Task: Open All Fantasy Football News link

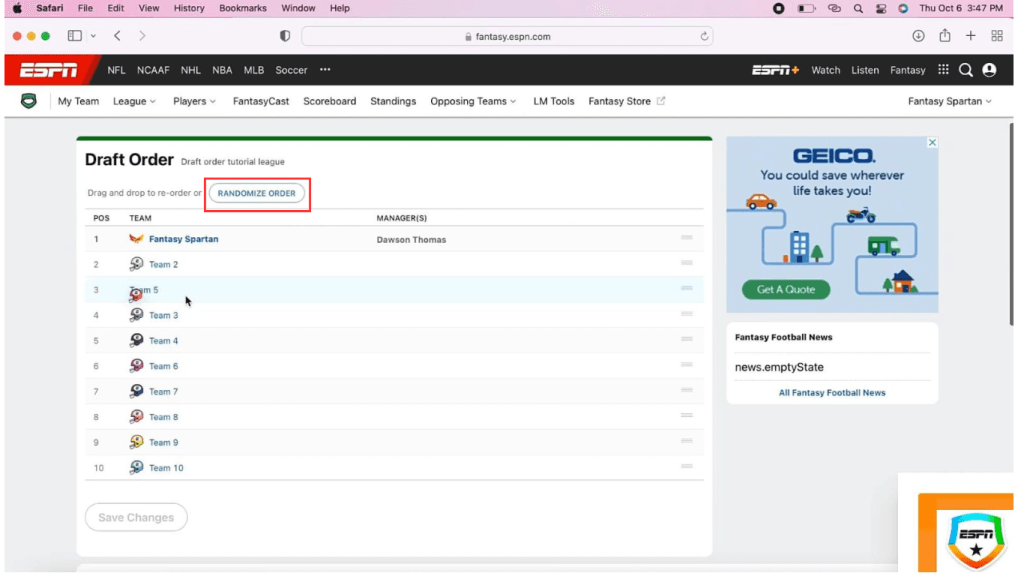Action: click(832, 392)
